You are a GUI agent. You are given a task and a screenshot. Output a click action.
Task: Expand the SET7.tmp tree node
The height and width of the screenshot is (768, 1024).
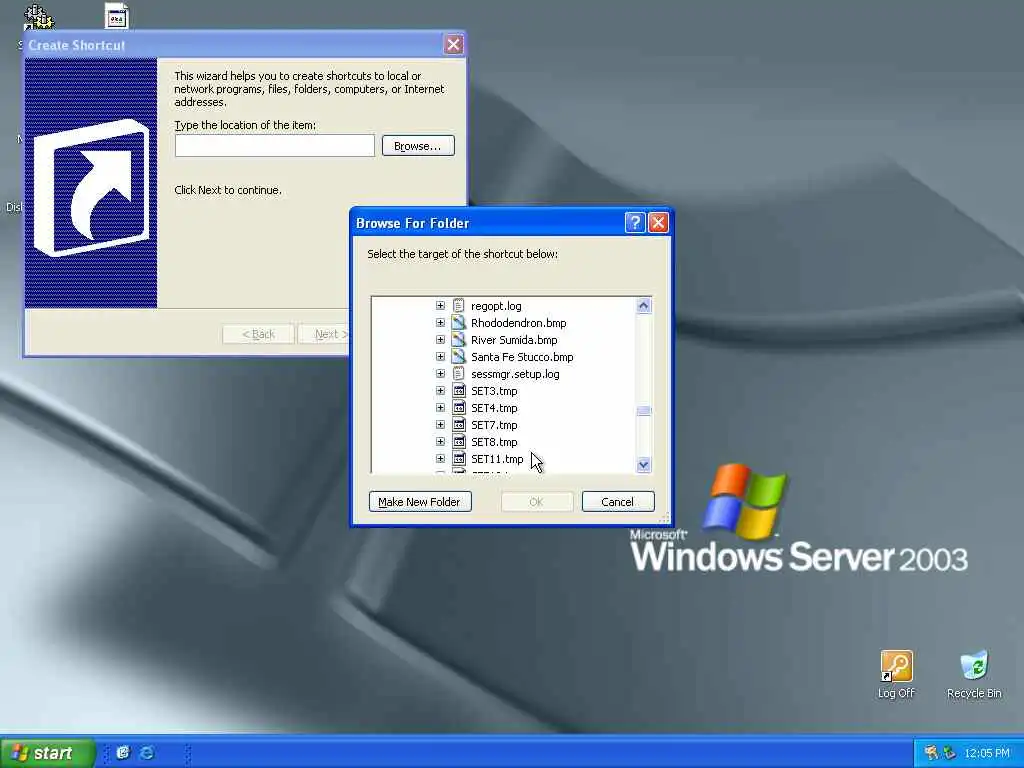point(440,424)
